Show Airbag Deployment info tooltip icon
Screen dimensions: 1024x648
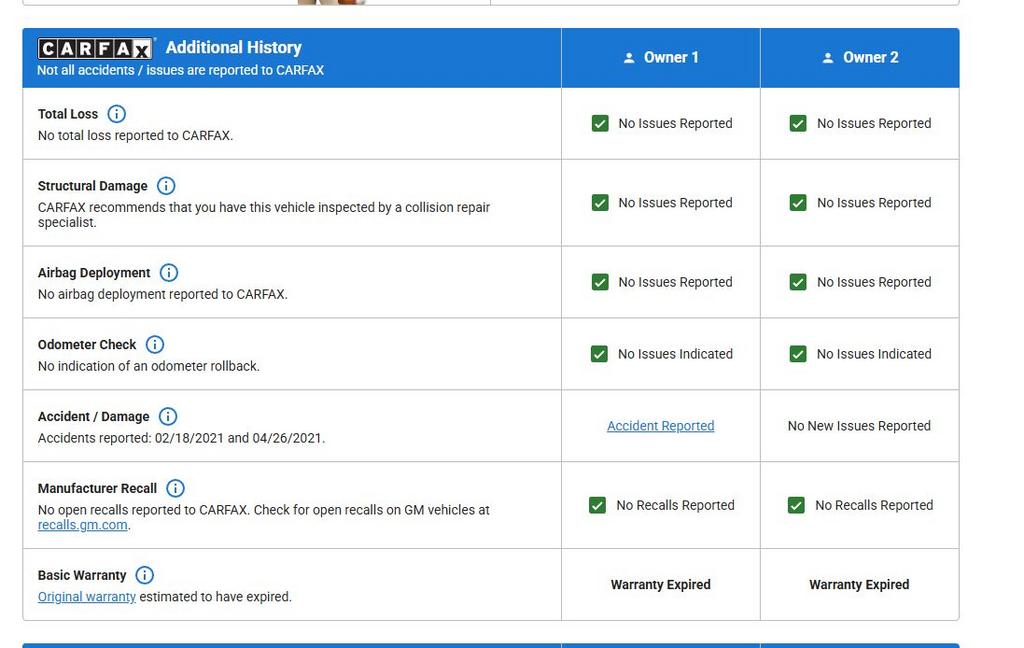click(x=168, y=272)
